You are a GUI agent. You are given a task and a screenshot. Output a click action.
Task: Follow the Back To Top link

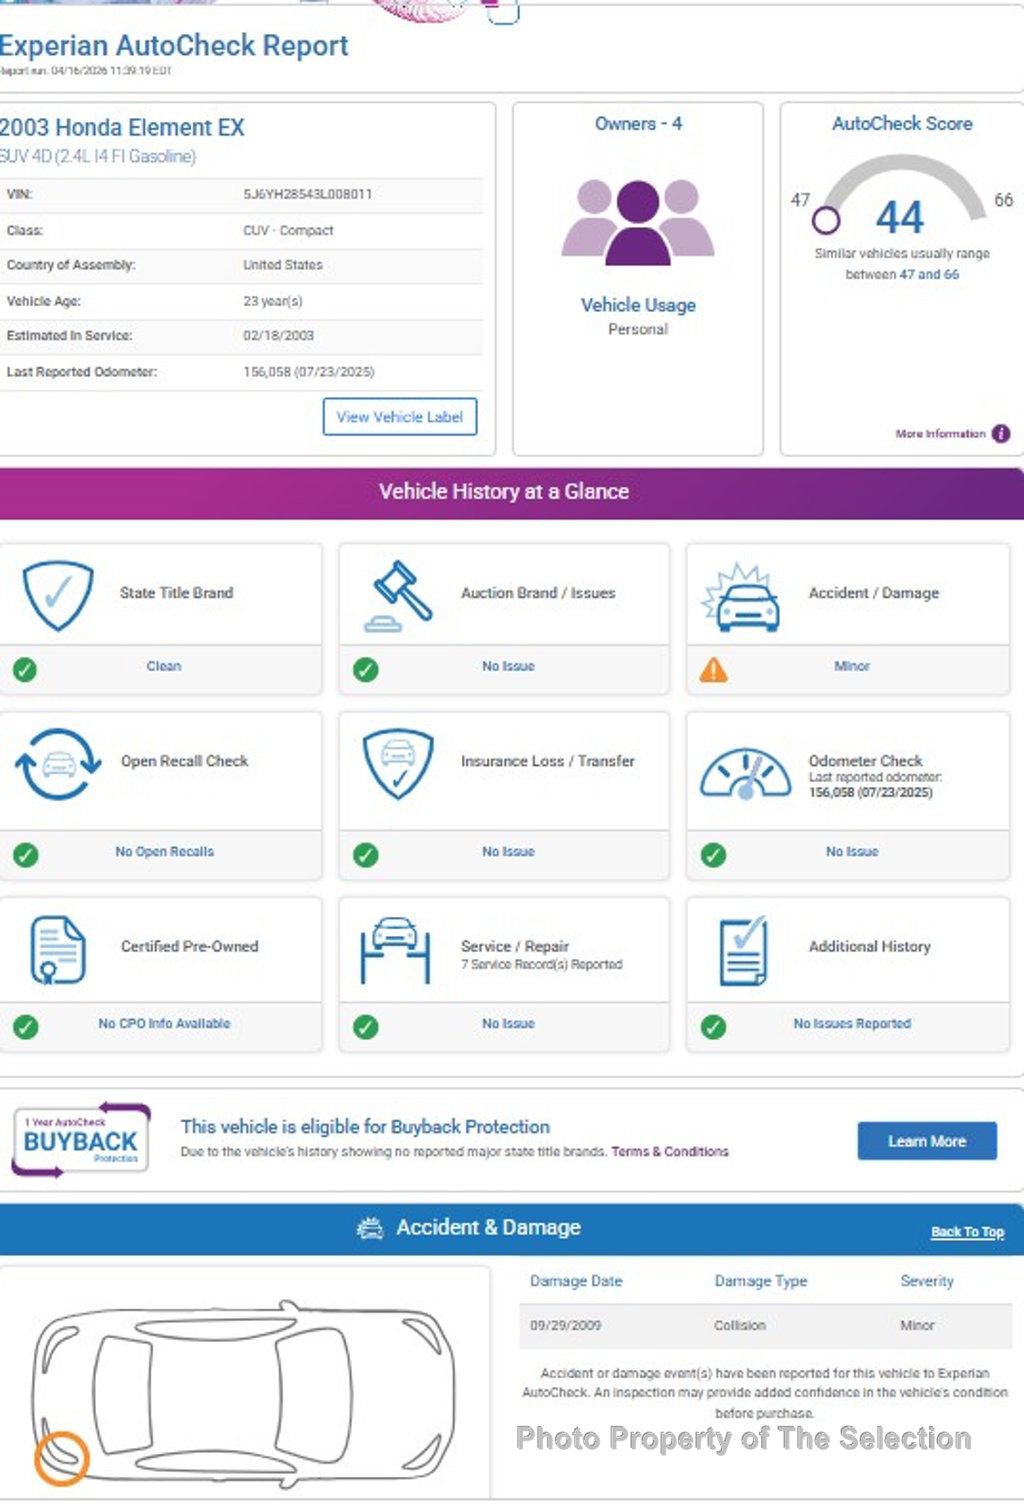[967, 1232]
